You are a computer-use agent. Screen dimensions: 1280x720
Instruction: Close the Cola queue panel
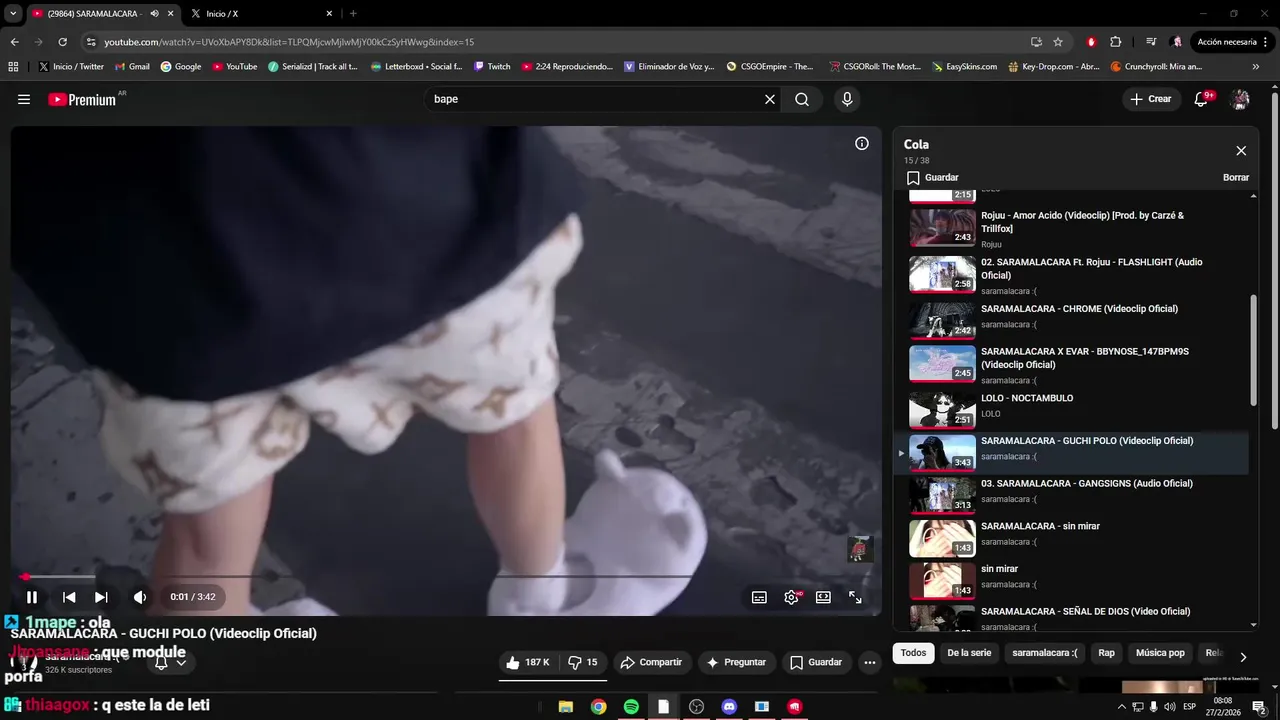click(1241, 151)
